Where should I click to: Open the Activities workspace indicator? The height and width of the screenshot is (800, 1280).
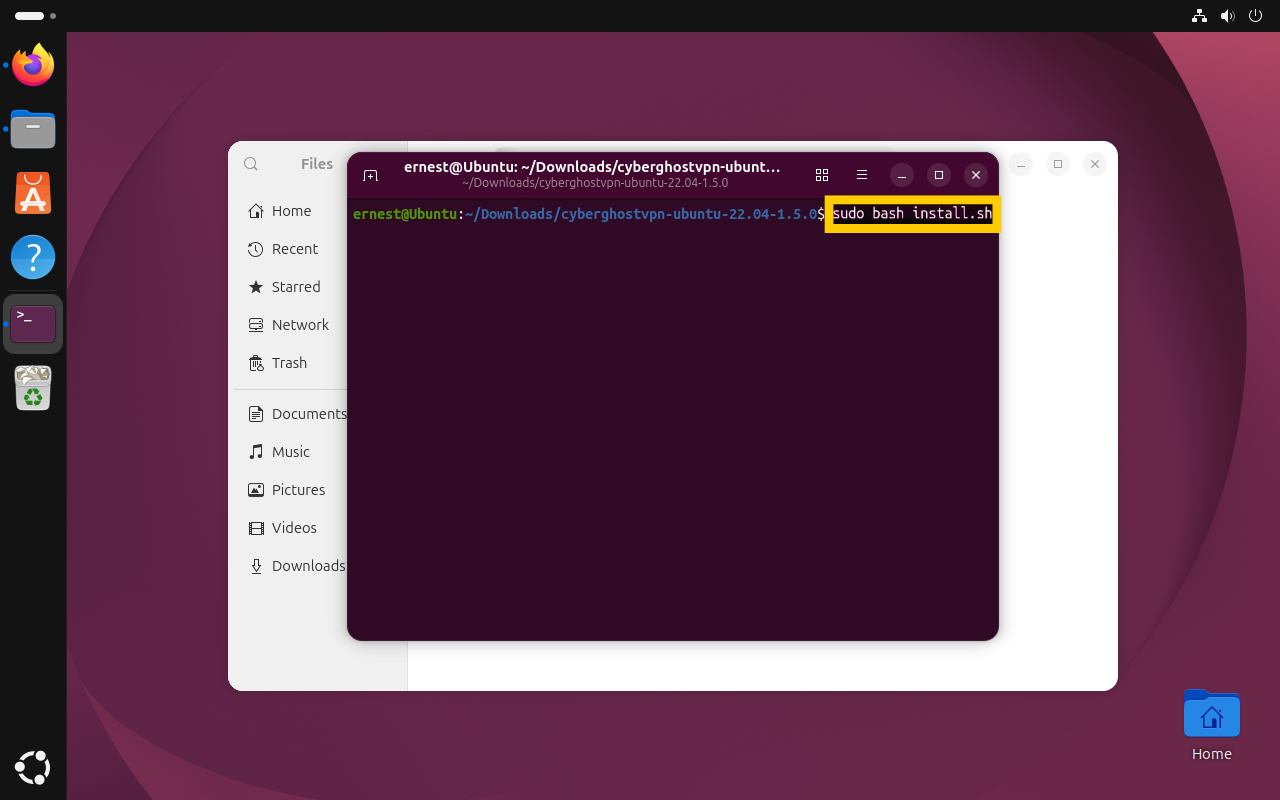[35, 16]
